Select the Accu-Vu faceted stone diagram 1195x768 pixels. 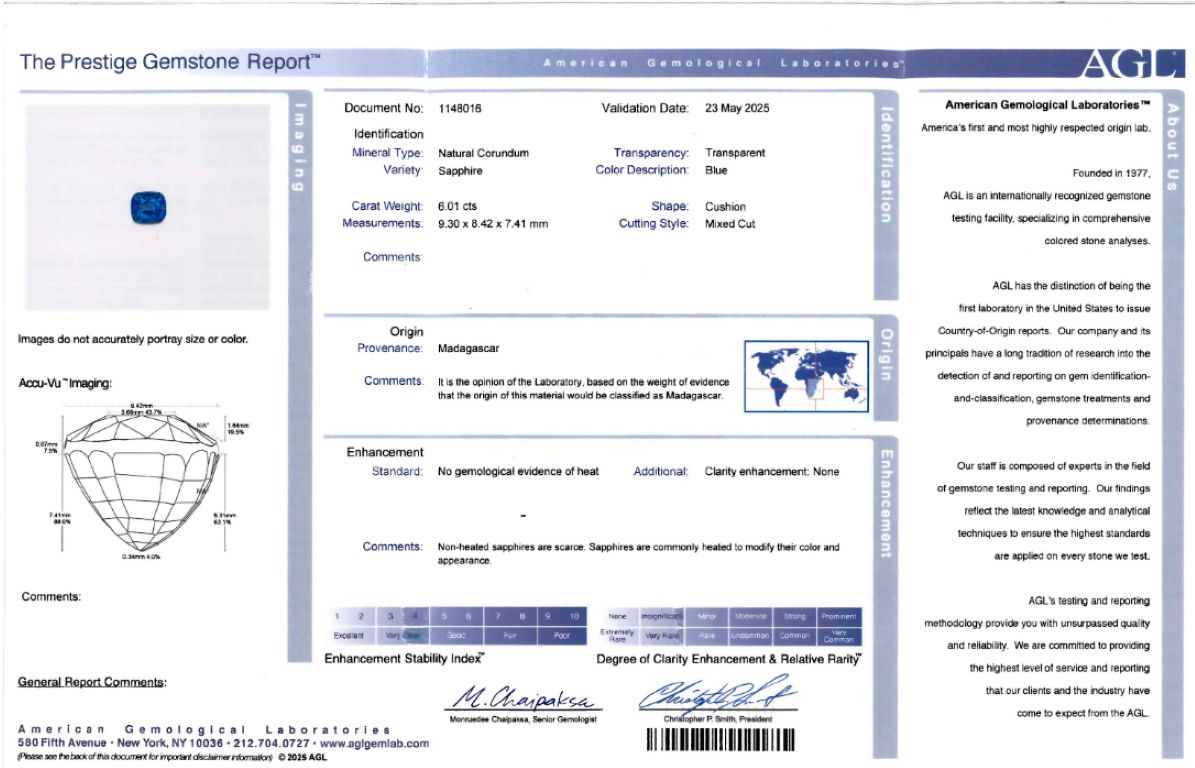[141, 481]
